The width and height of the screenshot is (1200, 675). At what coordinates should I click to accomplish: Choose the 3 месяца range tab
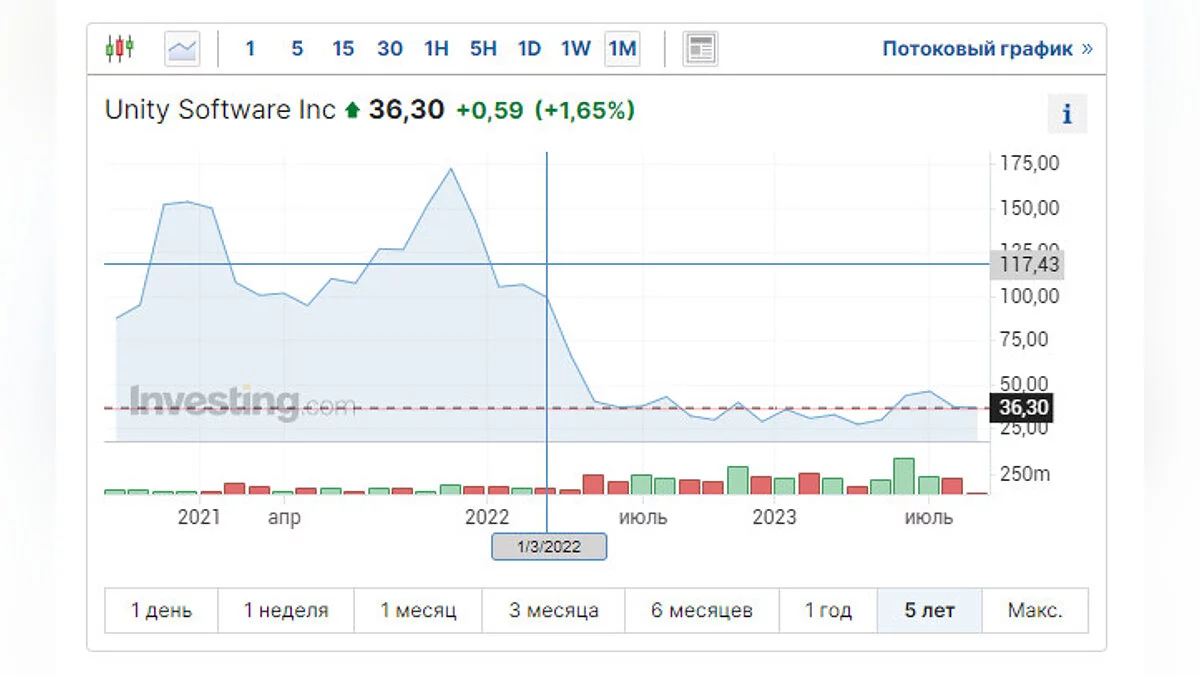554,610
